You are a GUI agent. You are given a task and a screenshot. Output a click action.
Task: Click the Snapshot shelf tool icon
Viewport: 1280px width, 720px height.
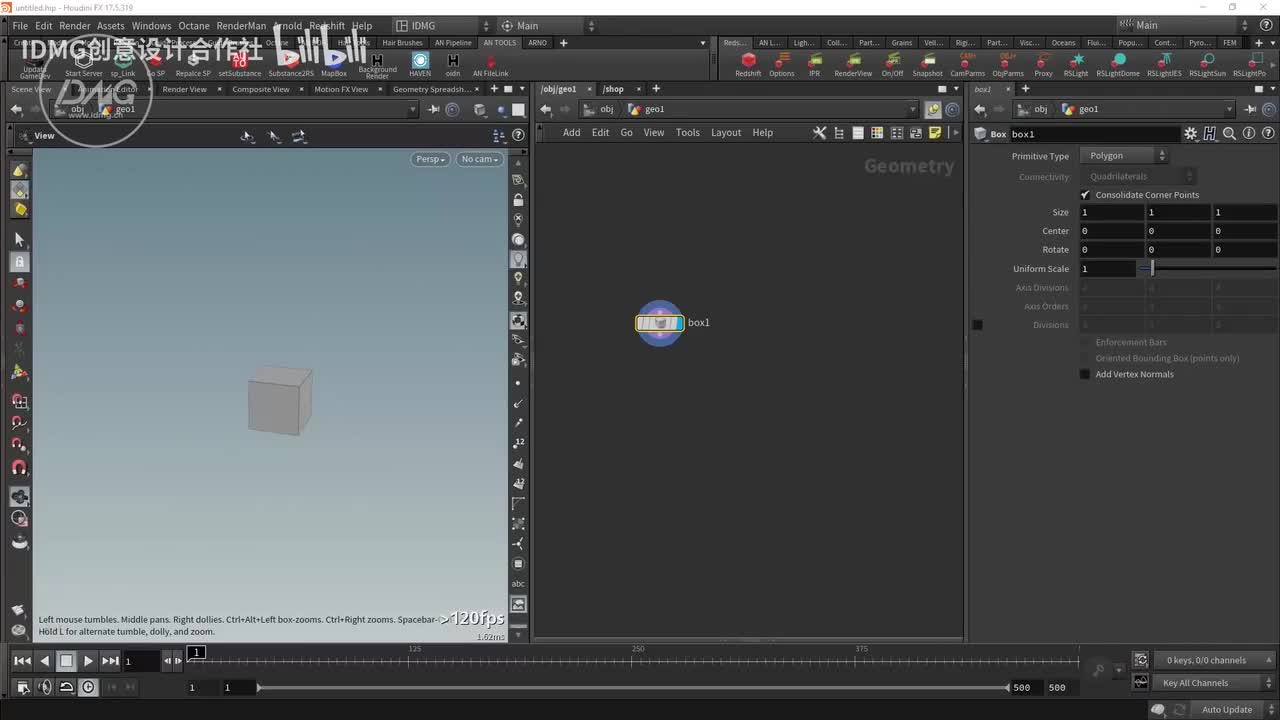(x=927, y=61)
